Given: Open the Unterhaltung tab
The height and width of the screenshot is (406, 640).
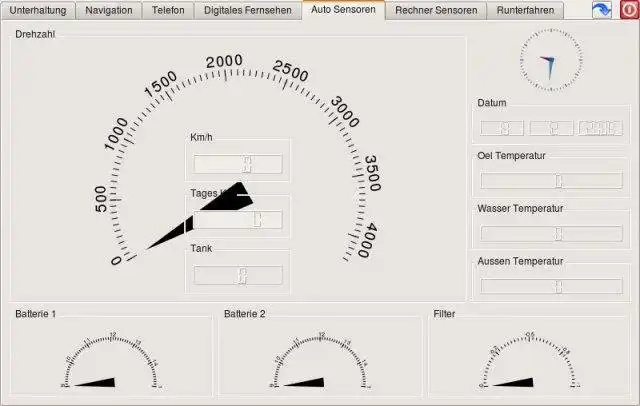Looking at the screenshot, I should pos(38,10).
